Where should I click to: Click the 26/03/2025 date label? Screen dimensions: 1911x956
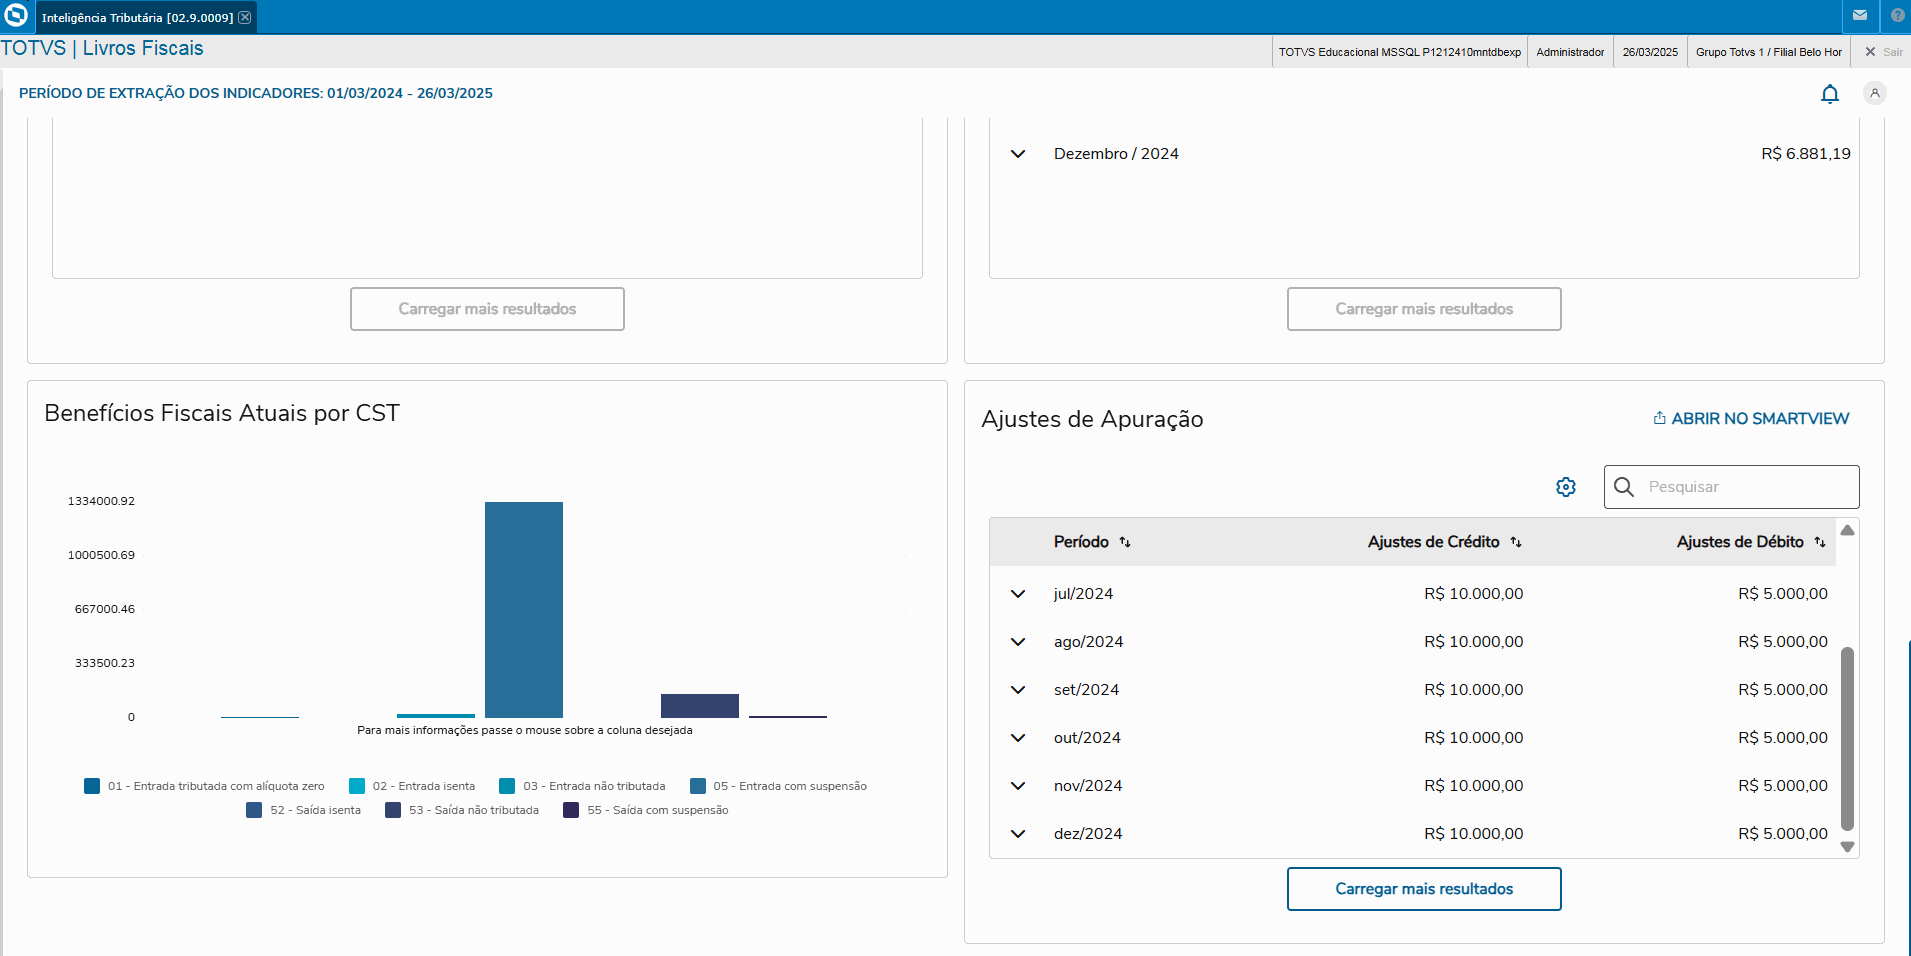coord(1650,52)
